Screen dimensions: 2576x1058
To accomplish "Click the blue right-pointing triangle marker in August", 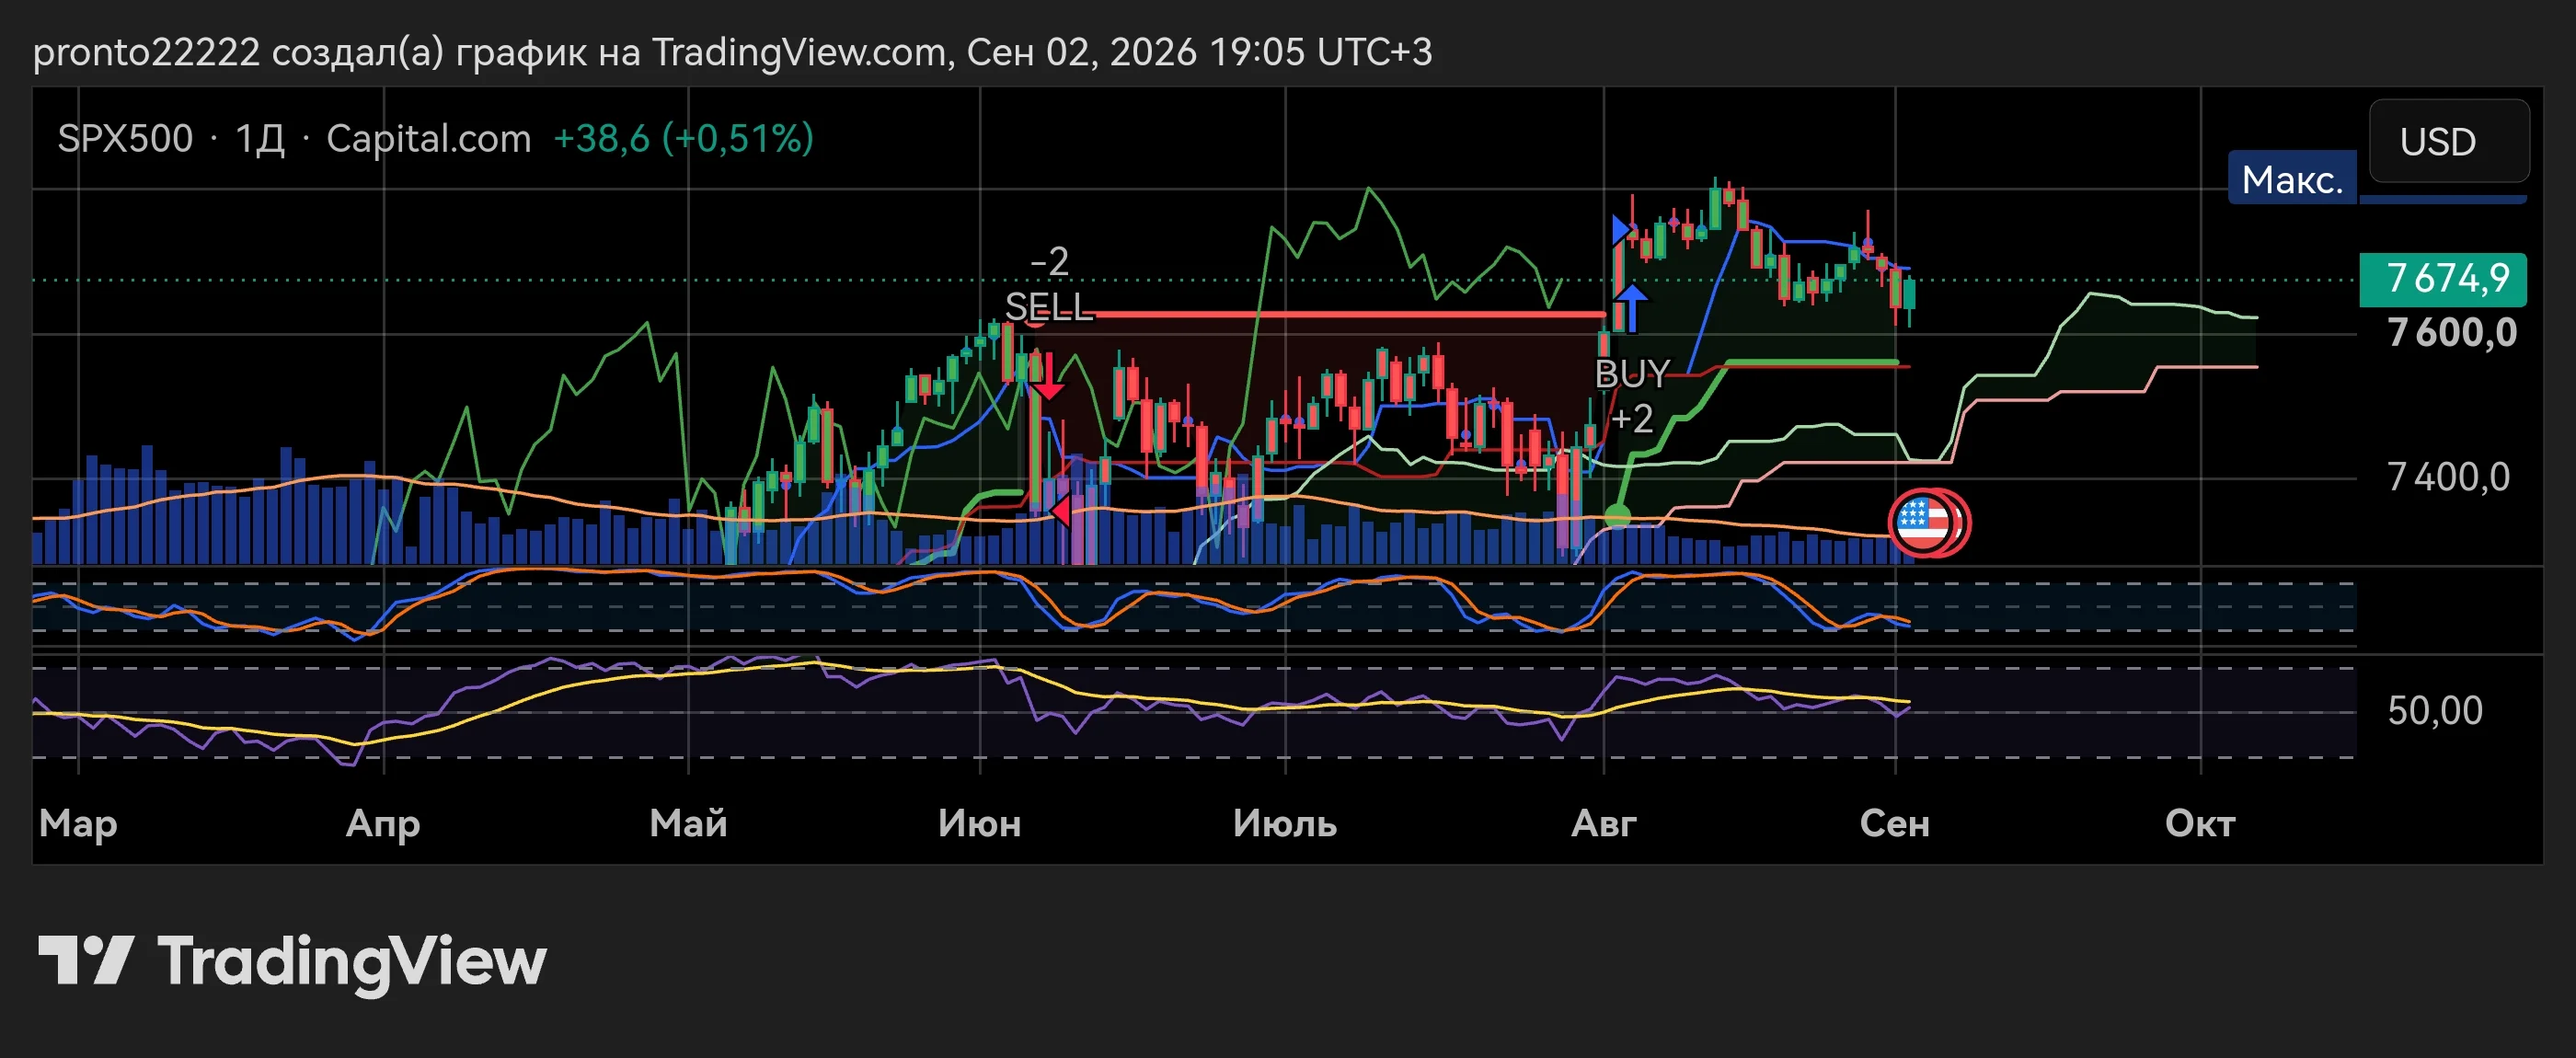I will 1621,230.
